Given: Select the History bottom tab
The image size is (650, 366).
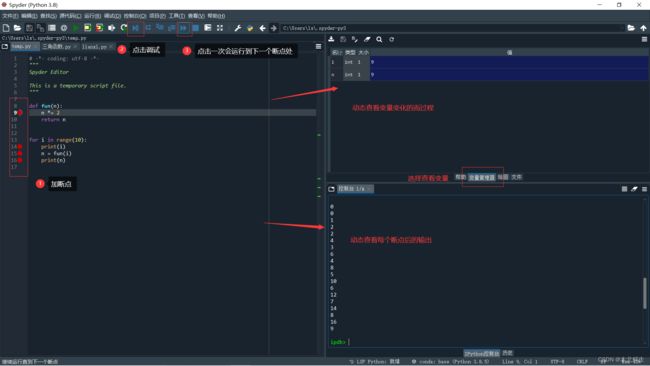Looking at the screenshot, I should pyautogui.click(x=507, y=354).
